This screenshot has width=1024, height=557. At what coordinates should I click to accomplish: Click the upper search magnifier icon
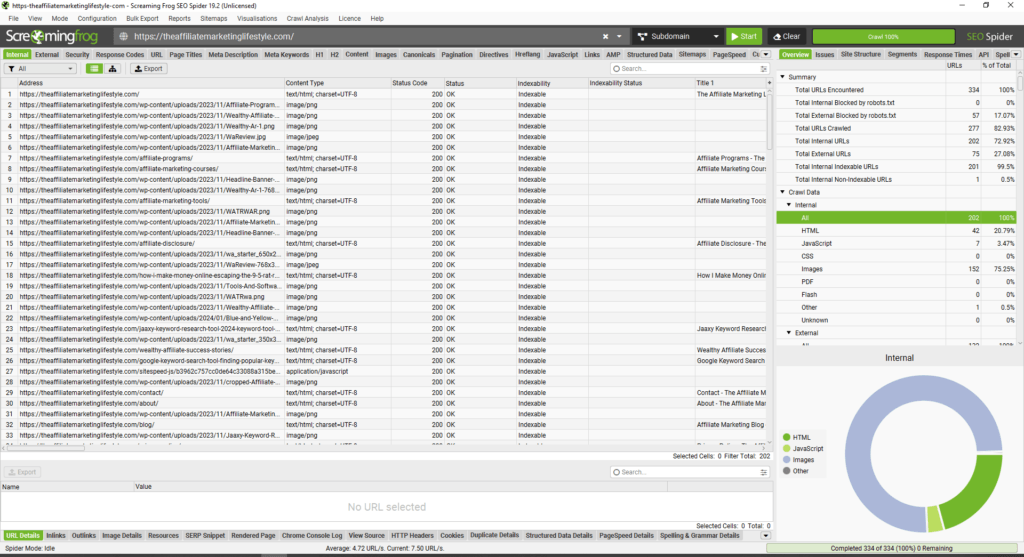click(x=616, y=69)
